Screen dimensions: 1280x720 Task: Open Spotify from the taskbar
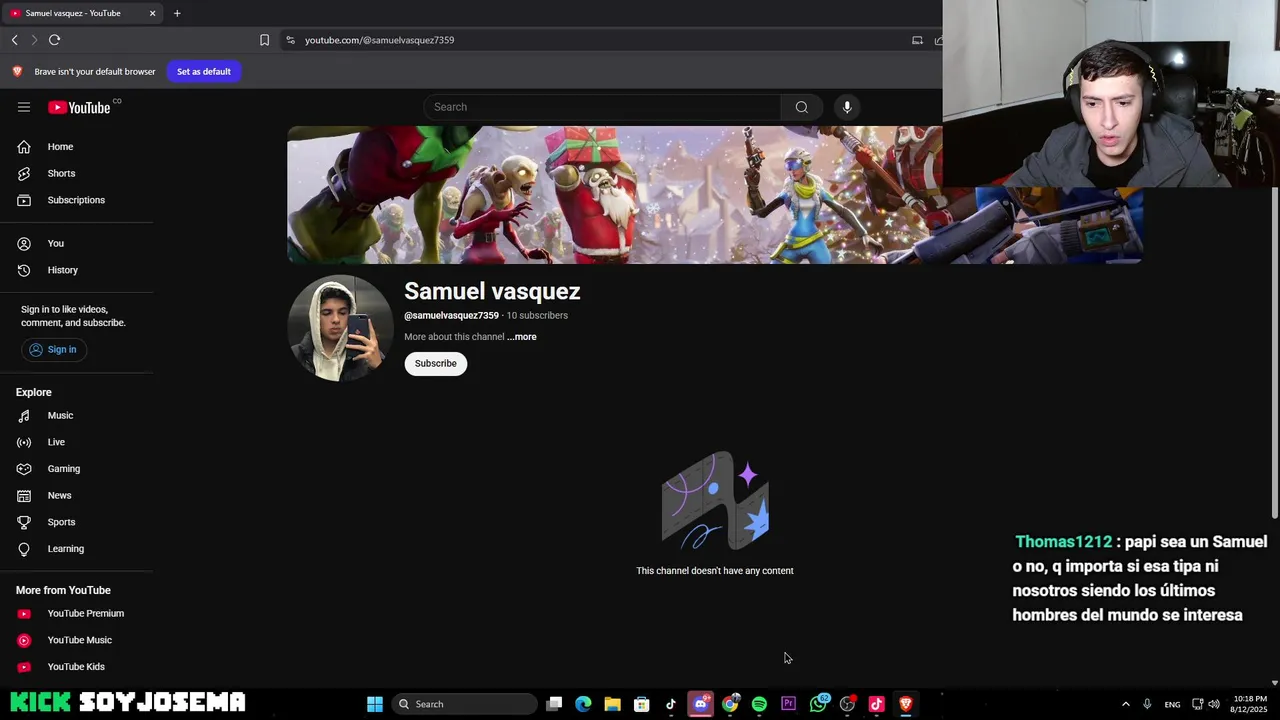click(759, 704)
